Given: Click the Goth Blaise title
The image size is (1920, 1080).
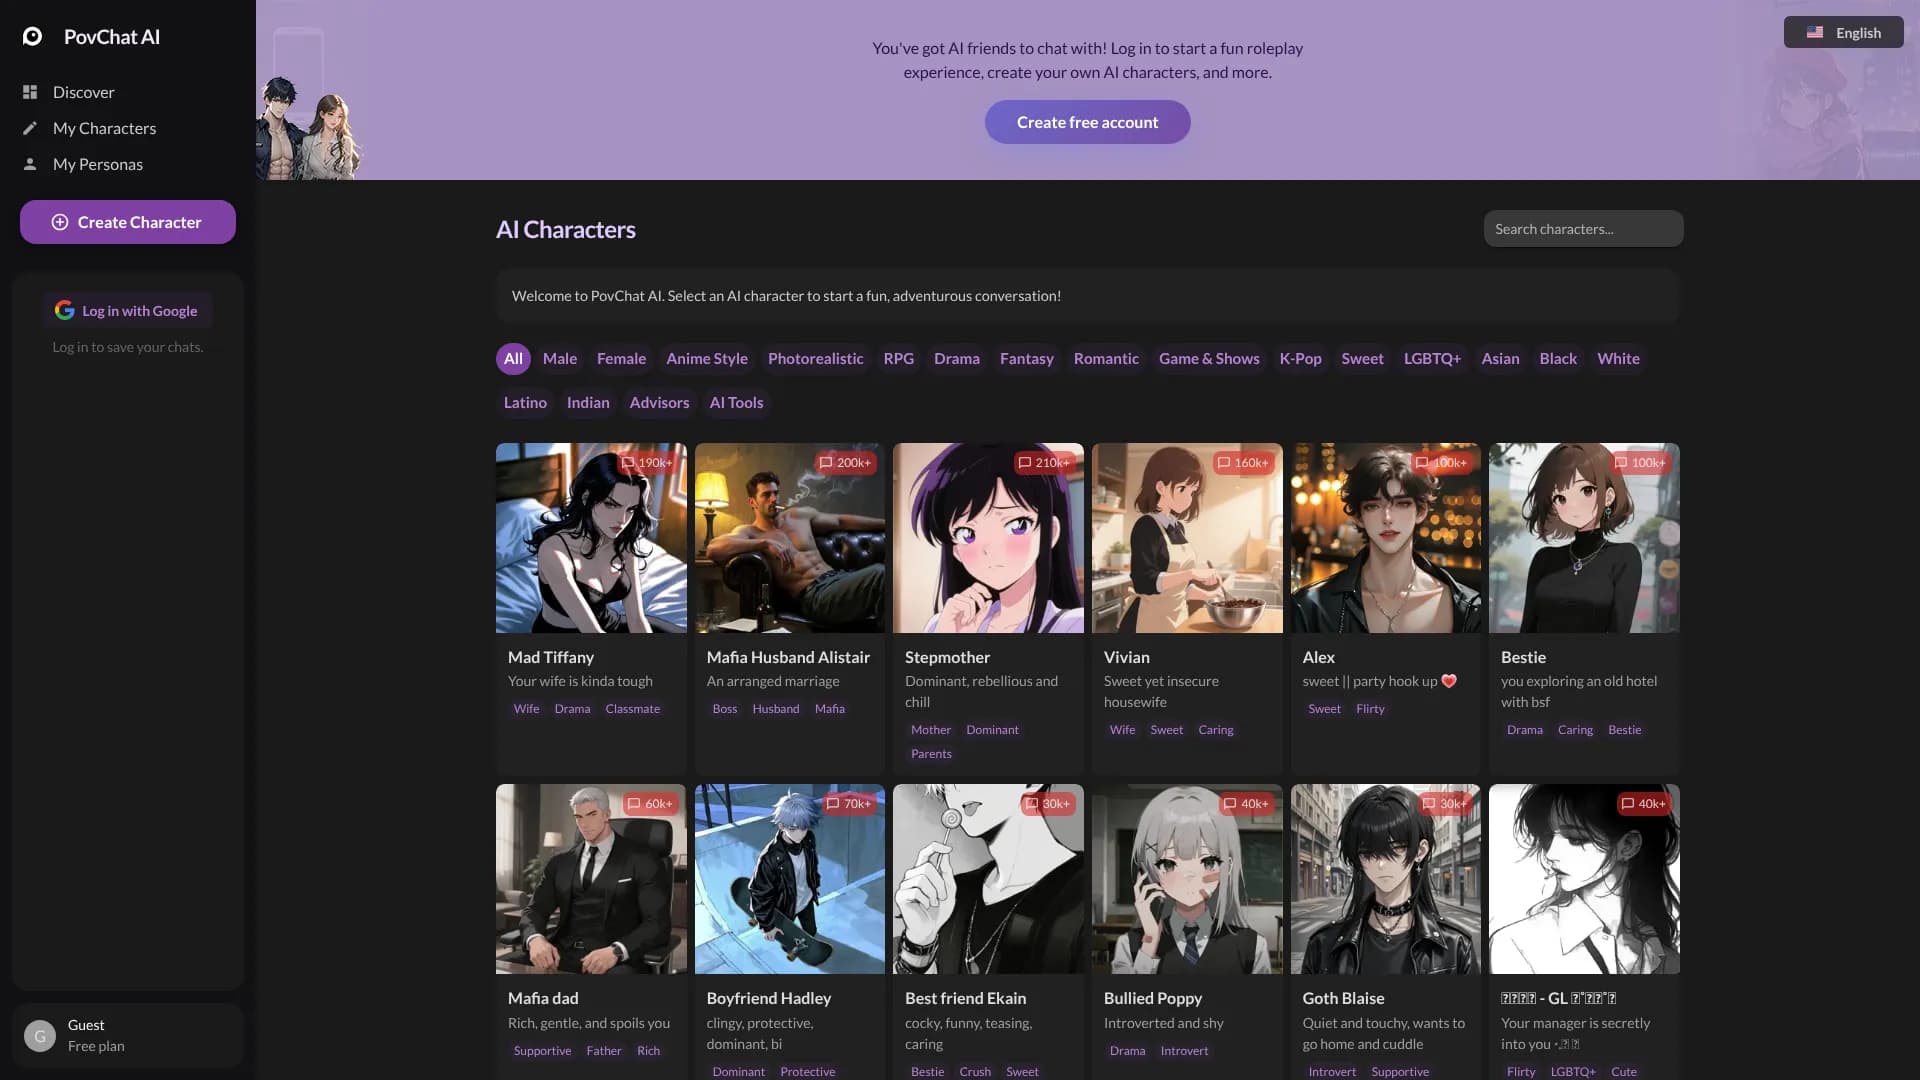Looking at the screenshot, I should (x=1343, y=998).
